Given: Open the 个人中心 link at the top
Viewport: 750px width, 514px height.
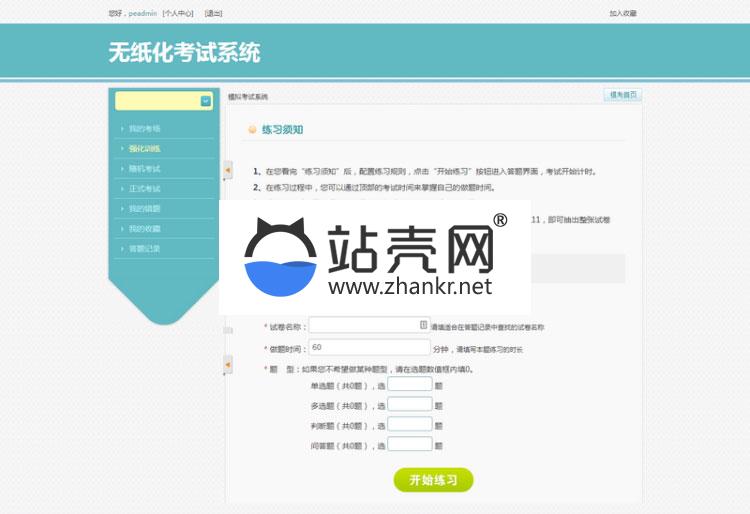Looking at the screenshot, I should (x=178, y=14).
